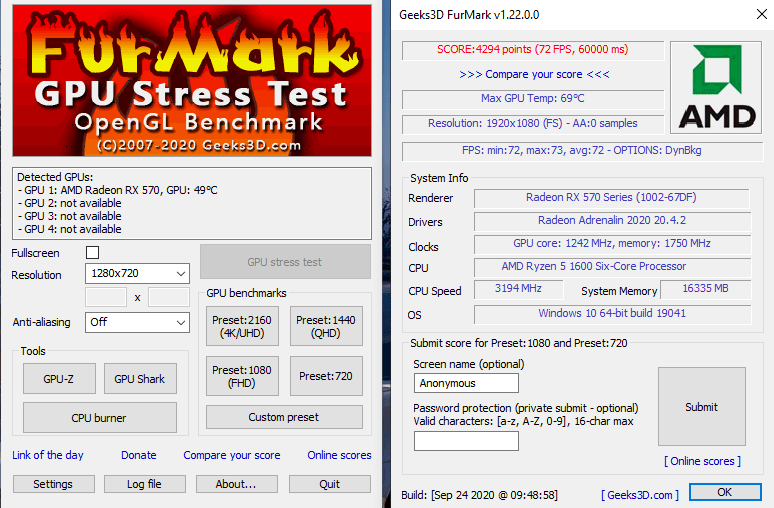
Task: Open the Log file button
Action: click(145, 484)
